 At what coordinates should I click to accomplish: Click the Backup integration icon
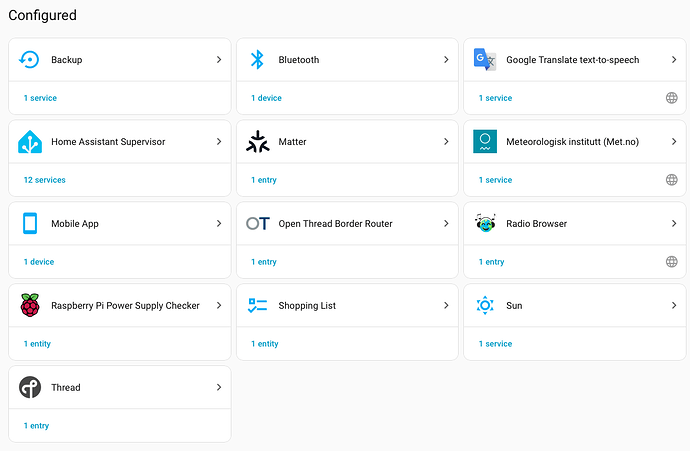coord(29,59)
